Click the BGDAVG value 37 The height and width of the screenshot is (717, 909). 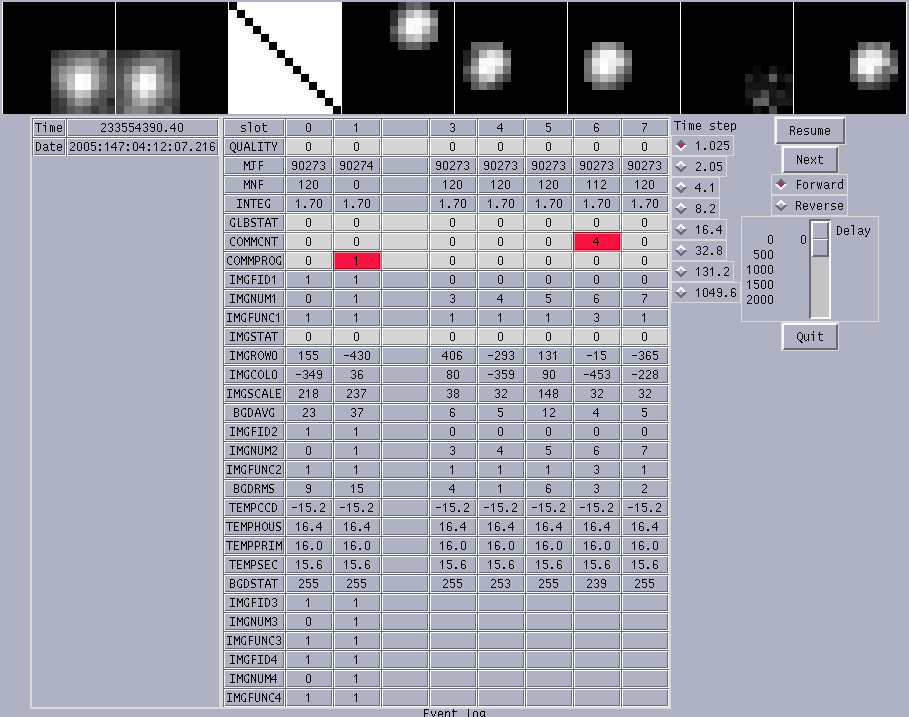pyautogui.click(x=357, y=413)
